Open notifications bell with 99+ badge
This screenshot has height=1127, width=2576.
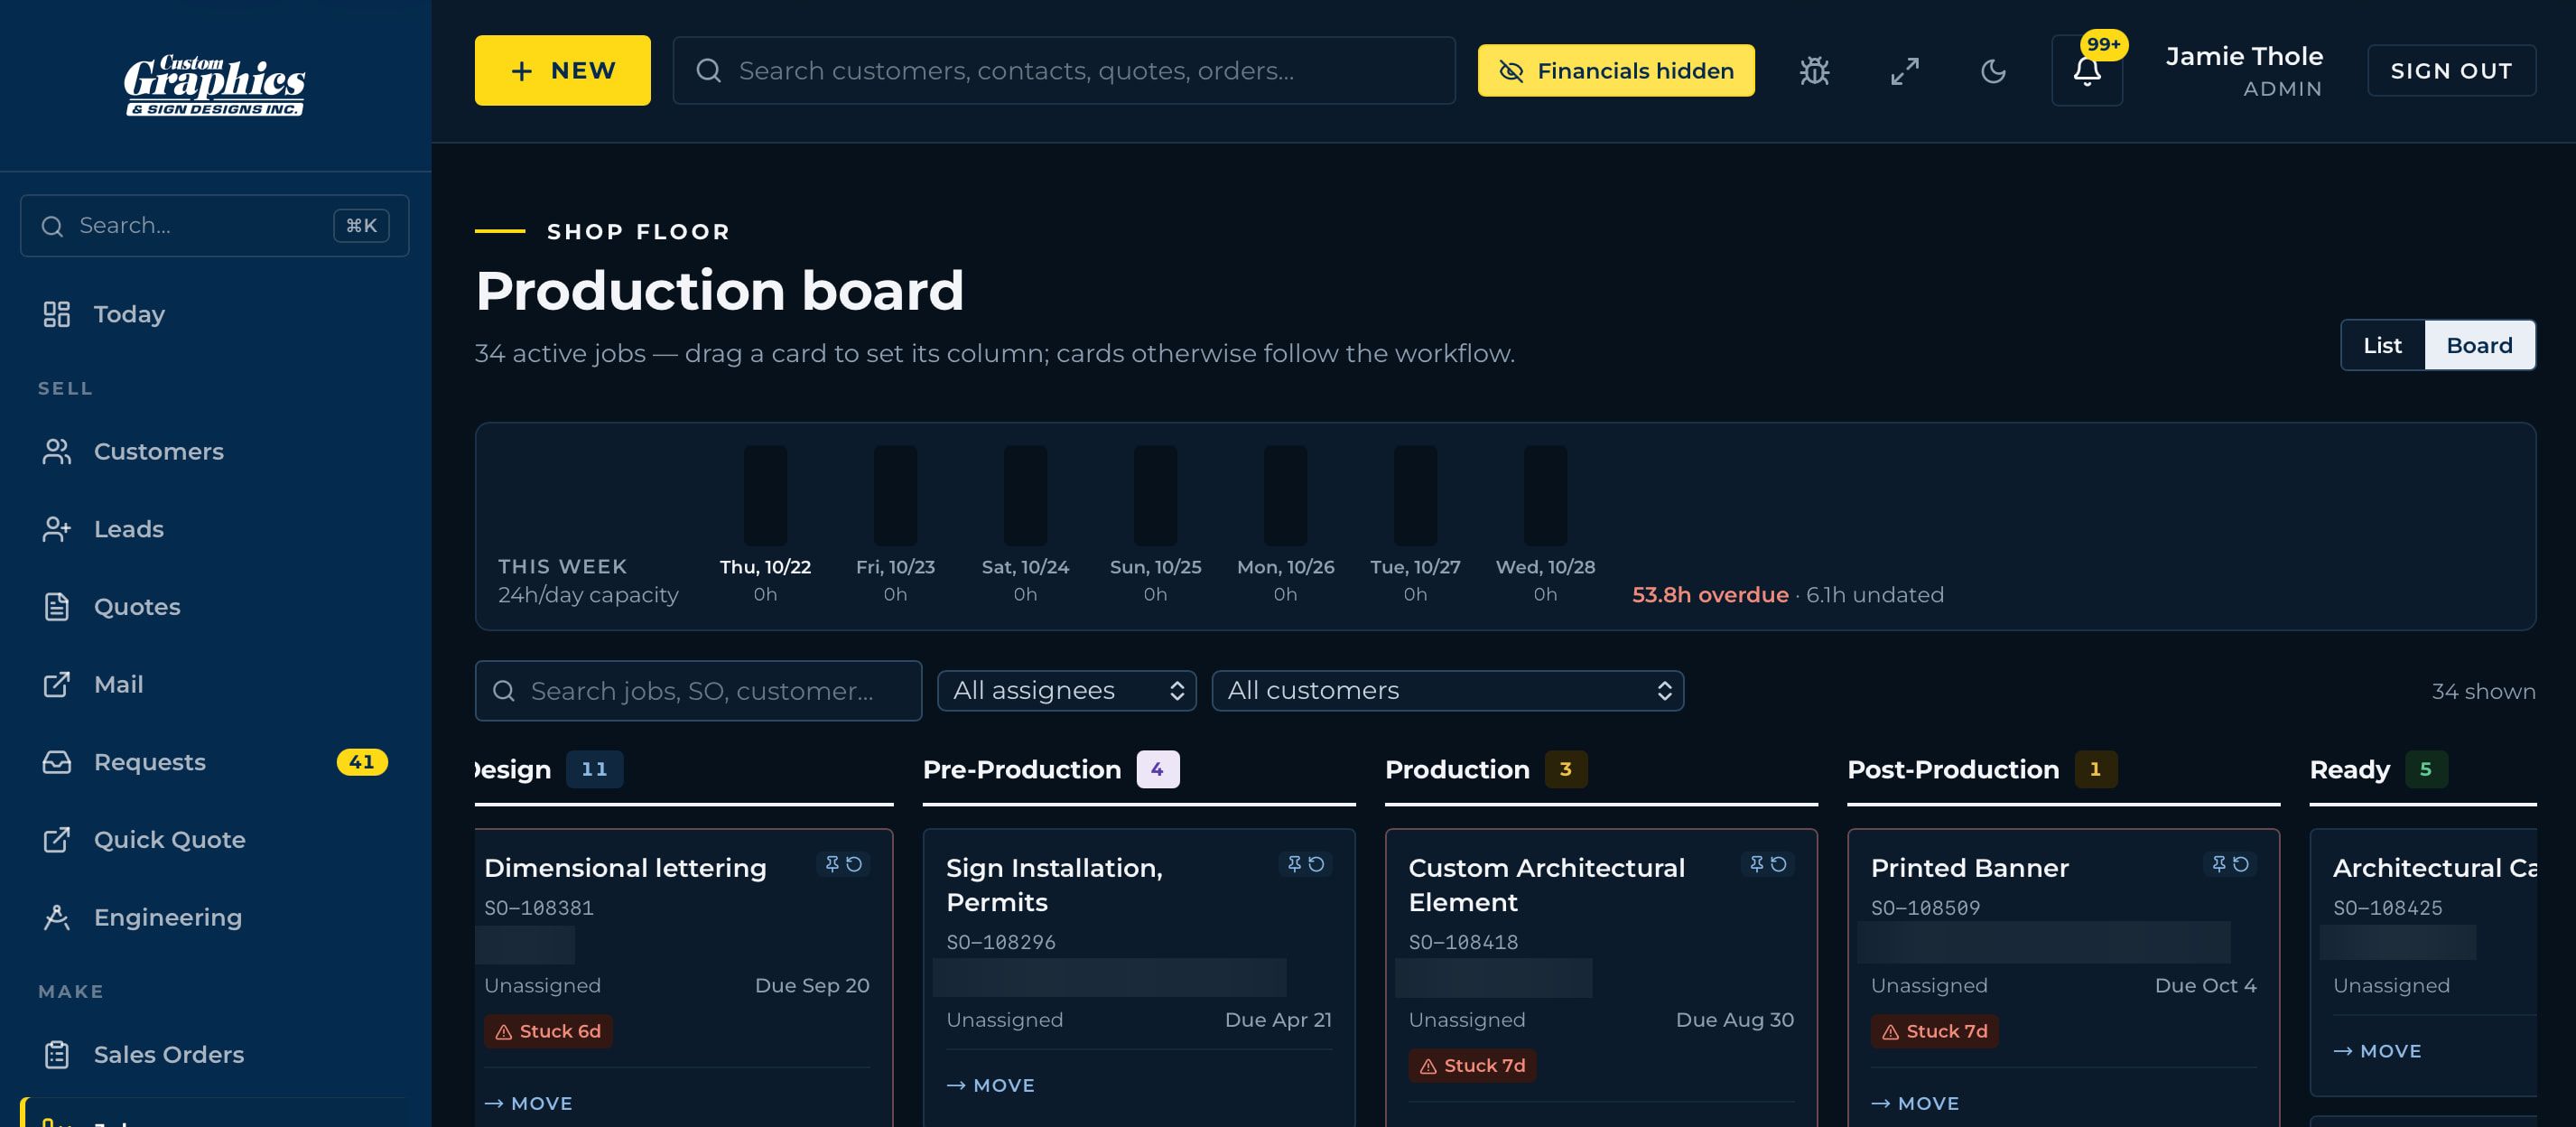[x=2087, y=71]
